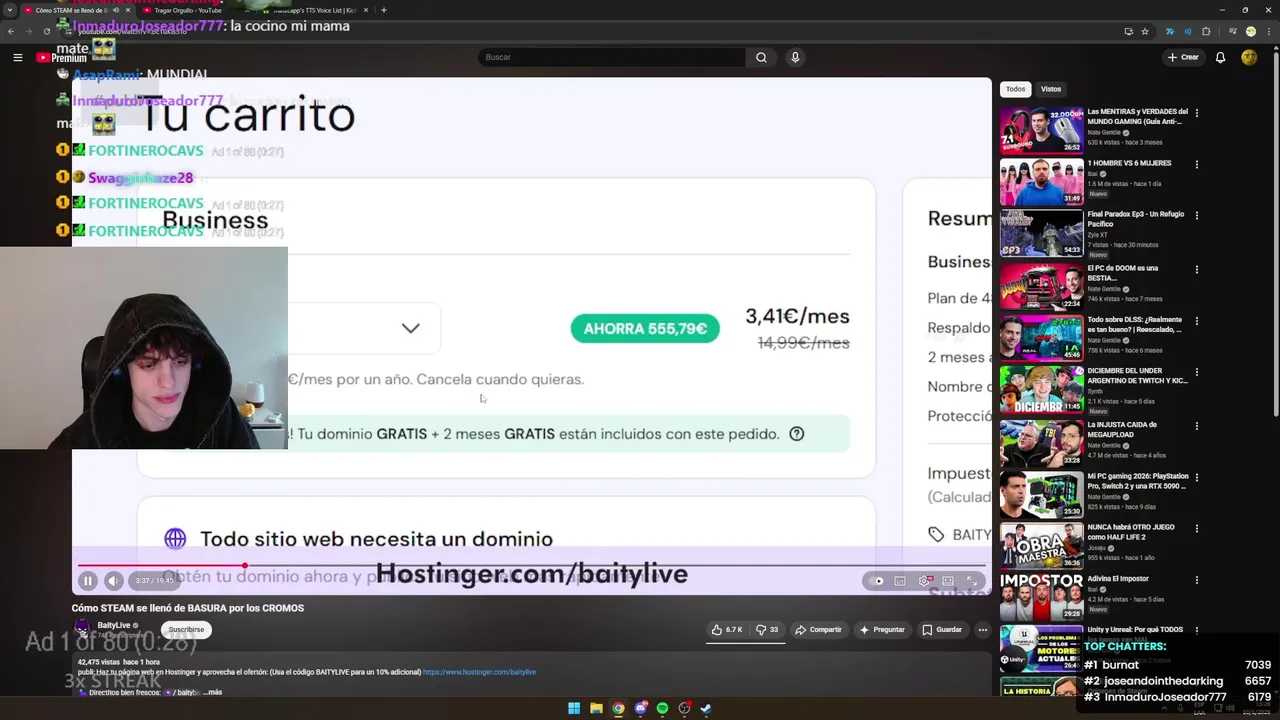Open Steam from the taskbar
Viewport: 1280px width, 720px height.
pyautogui.click(x=706, y=708)
